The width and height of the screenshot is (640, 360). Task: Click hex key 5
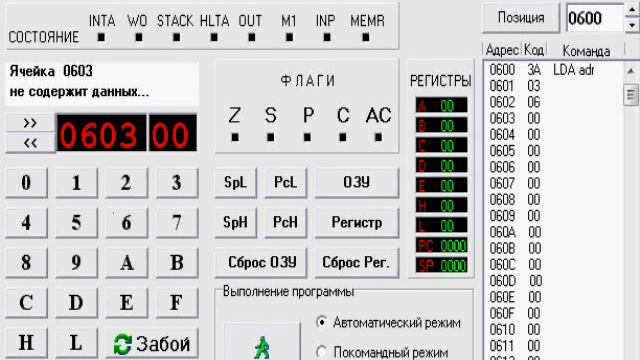pyautogui.click(x=76, y=222)
